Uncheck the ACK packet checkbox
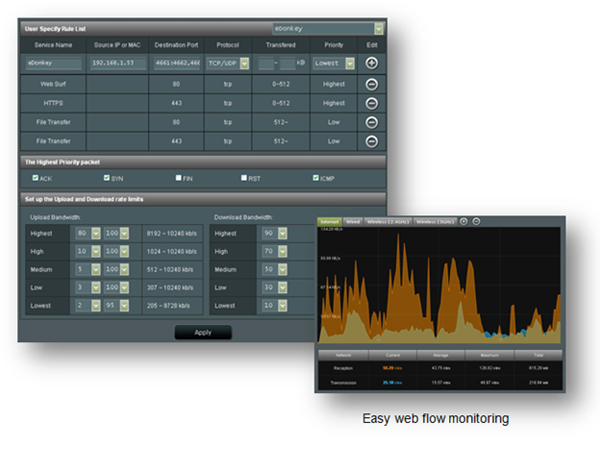600x450 pixels. [34, 177]
